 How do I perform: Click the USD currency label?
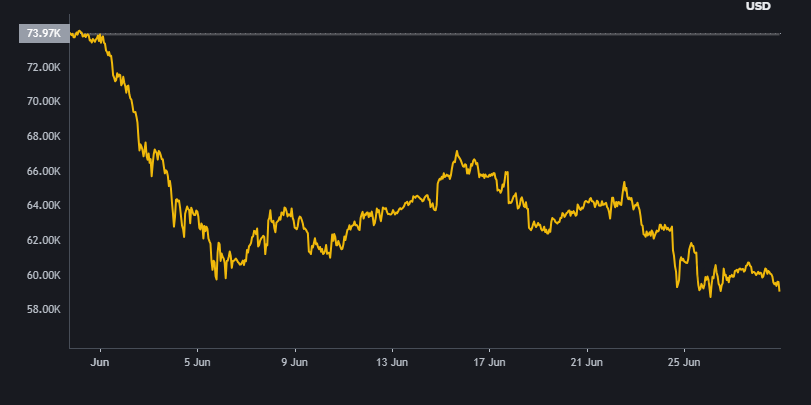(758, 6)
